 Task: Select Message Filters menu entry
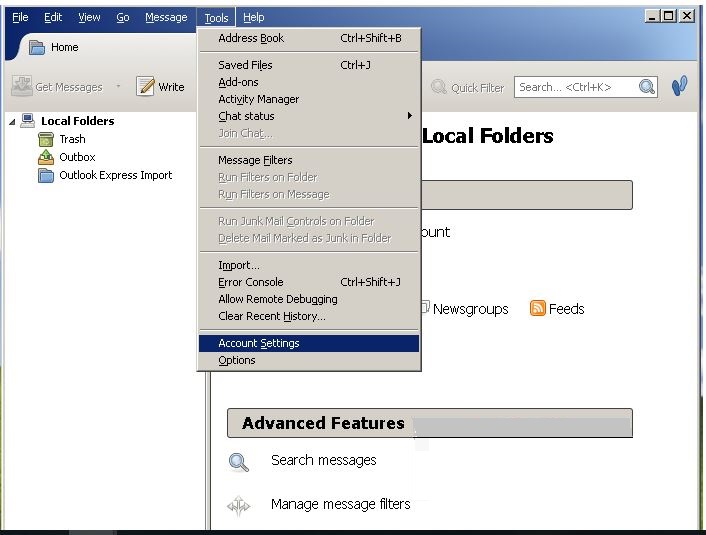[309, 160]
